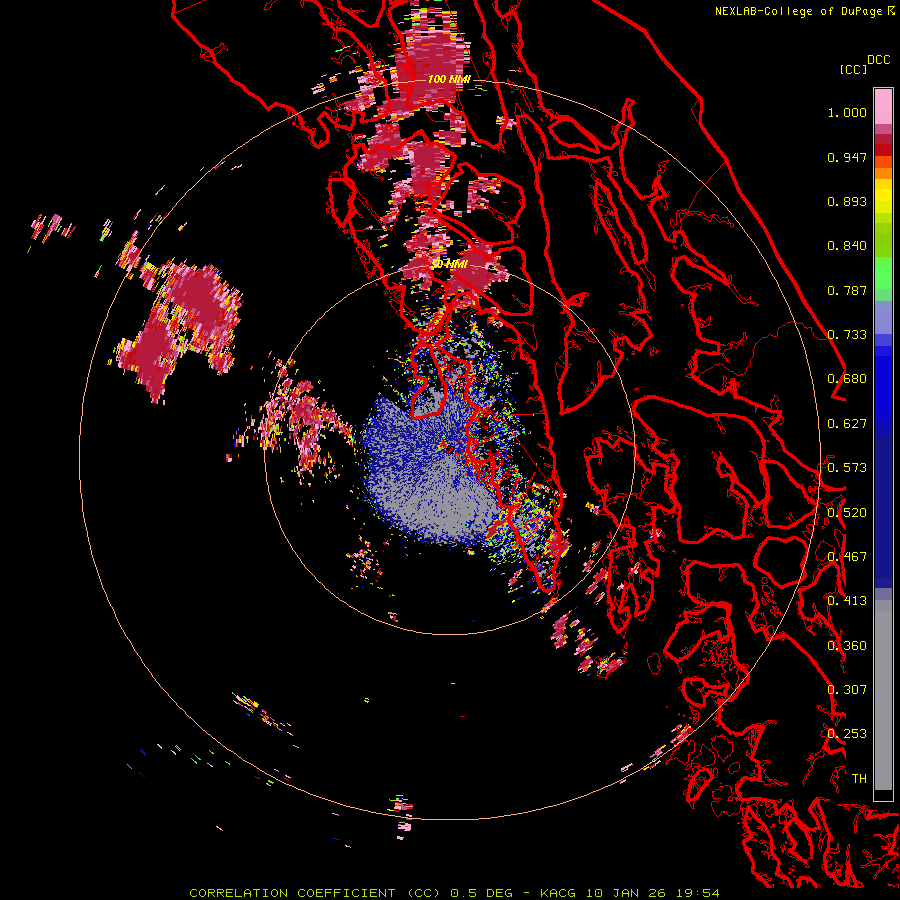This screenshot has width=900, height=900.
Task: Select the 0.787 scale value
Action: (x=847, y=290)
